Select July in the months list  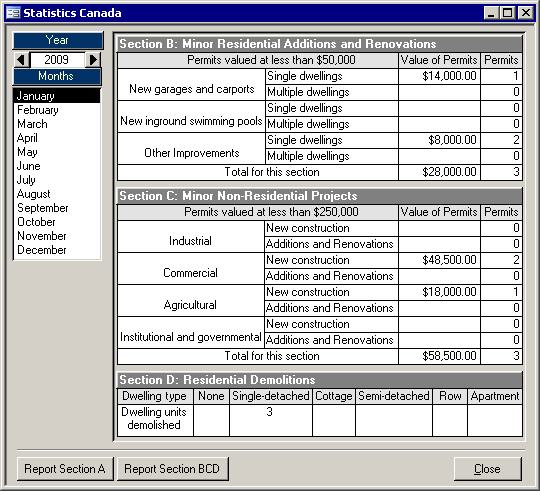point(57,180)
